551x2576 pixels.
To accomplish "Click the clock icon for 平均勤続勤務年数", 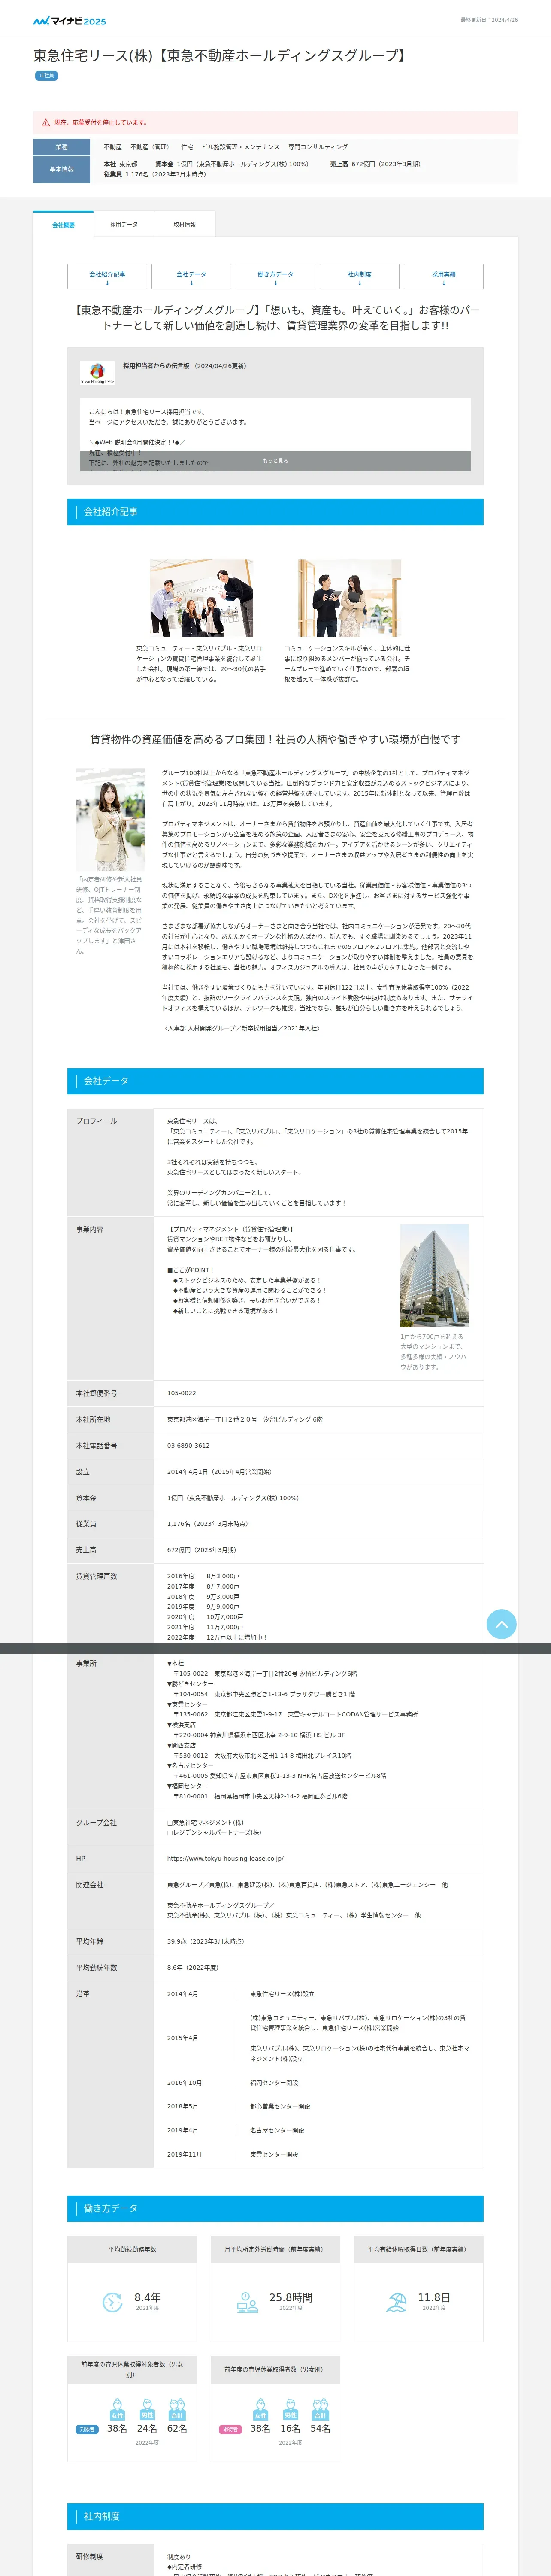I will 113,2302.
